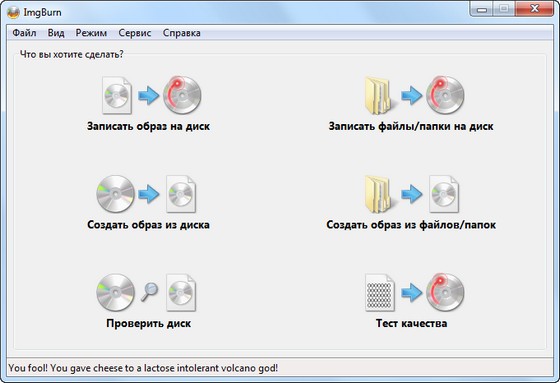Click the blue arrow above Создать образ из диска

click(149, 194)
